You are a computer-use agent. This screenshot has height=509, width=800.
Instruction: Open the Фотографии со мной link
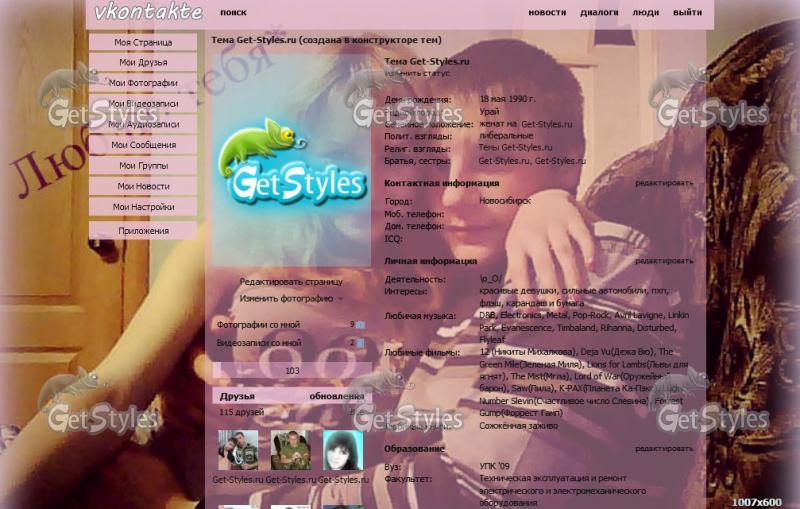[x=258, y=325]
